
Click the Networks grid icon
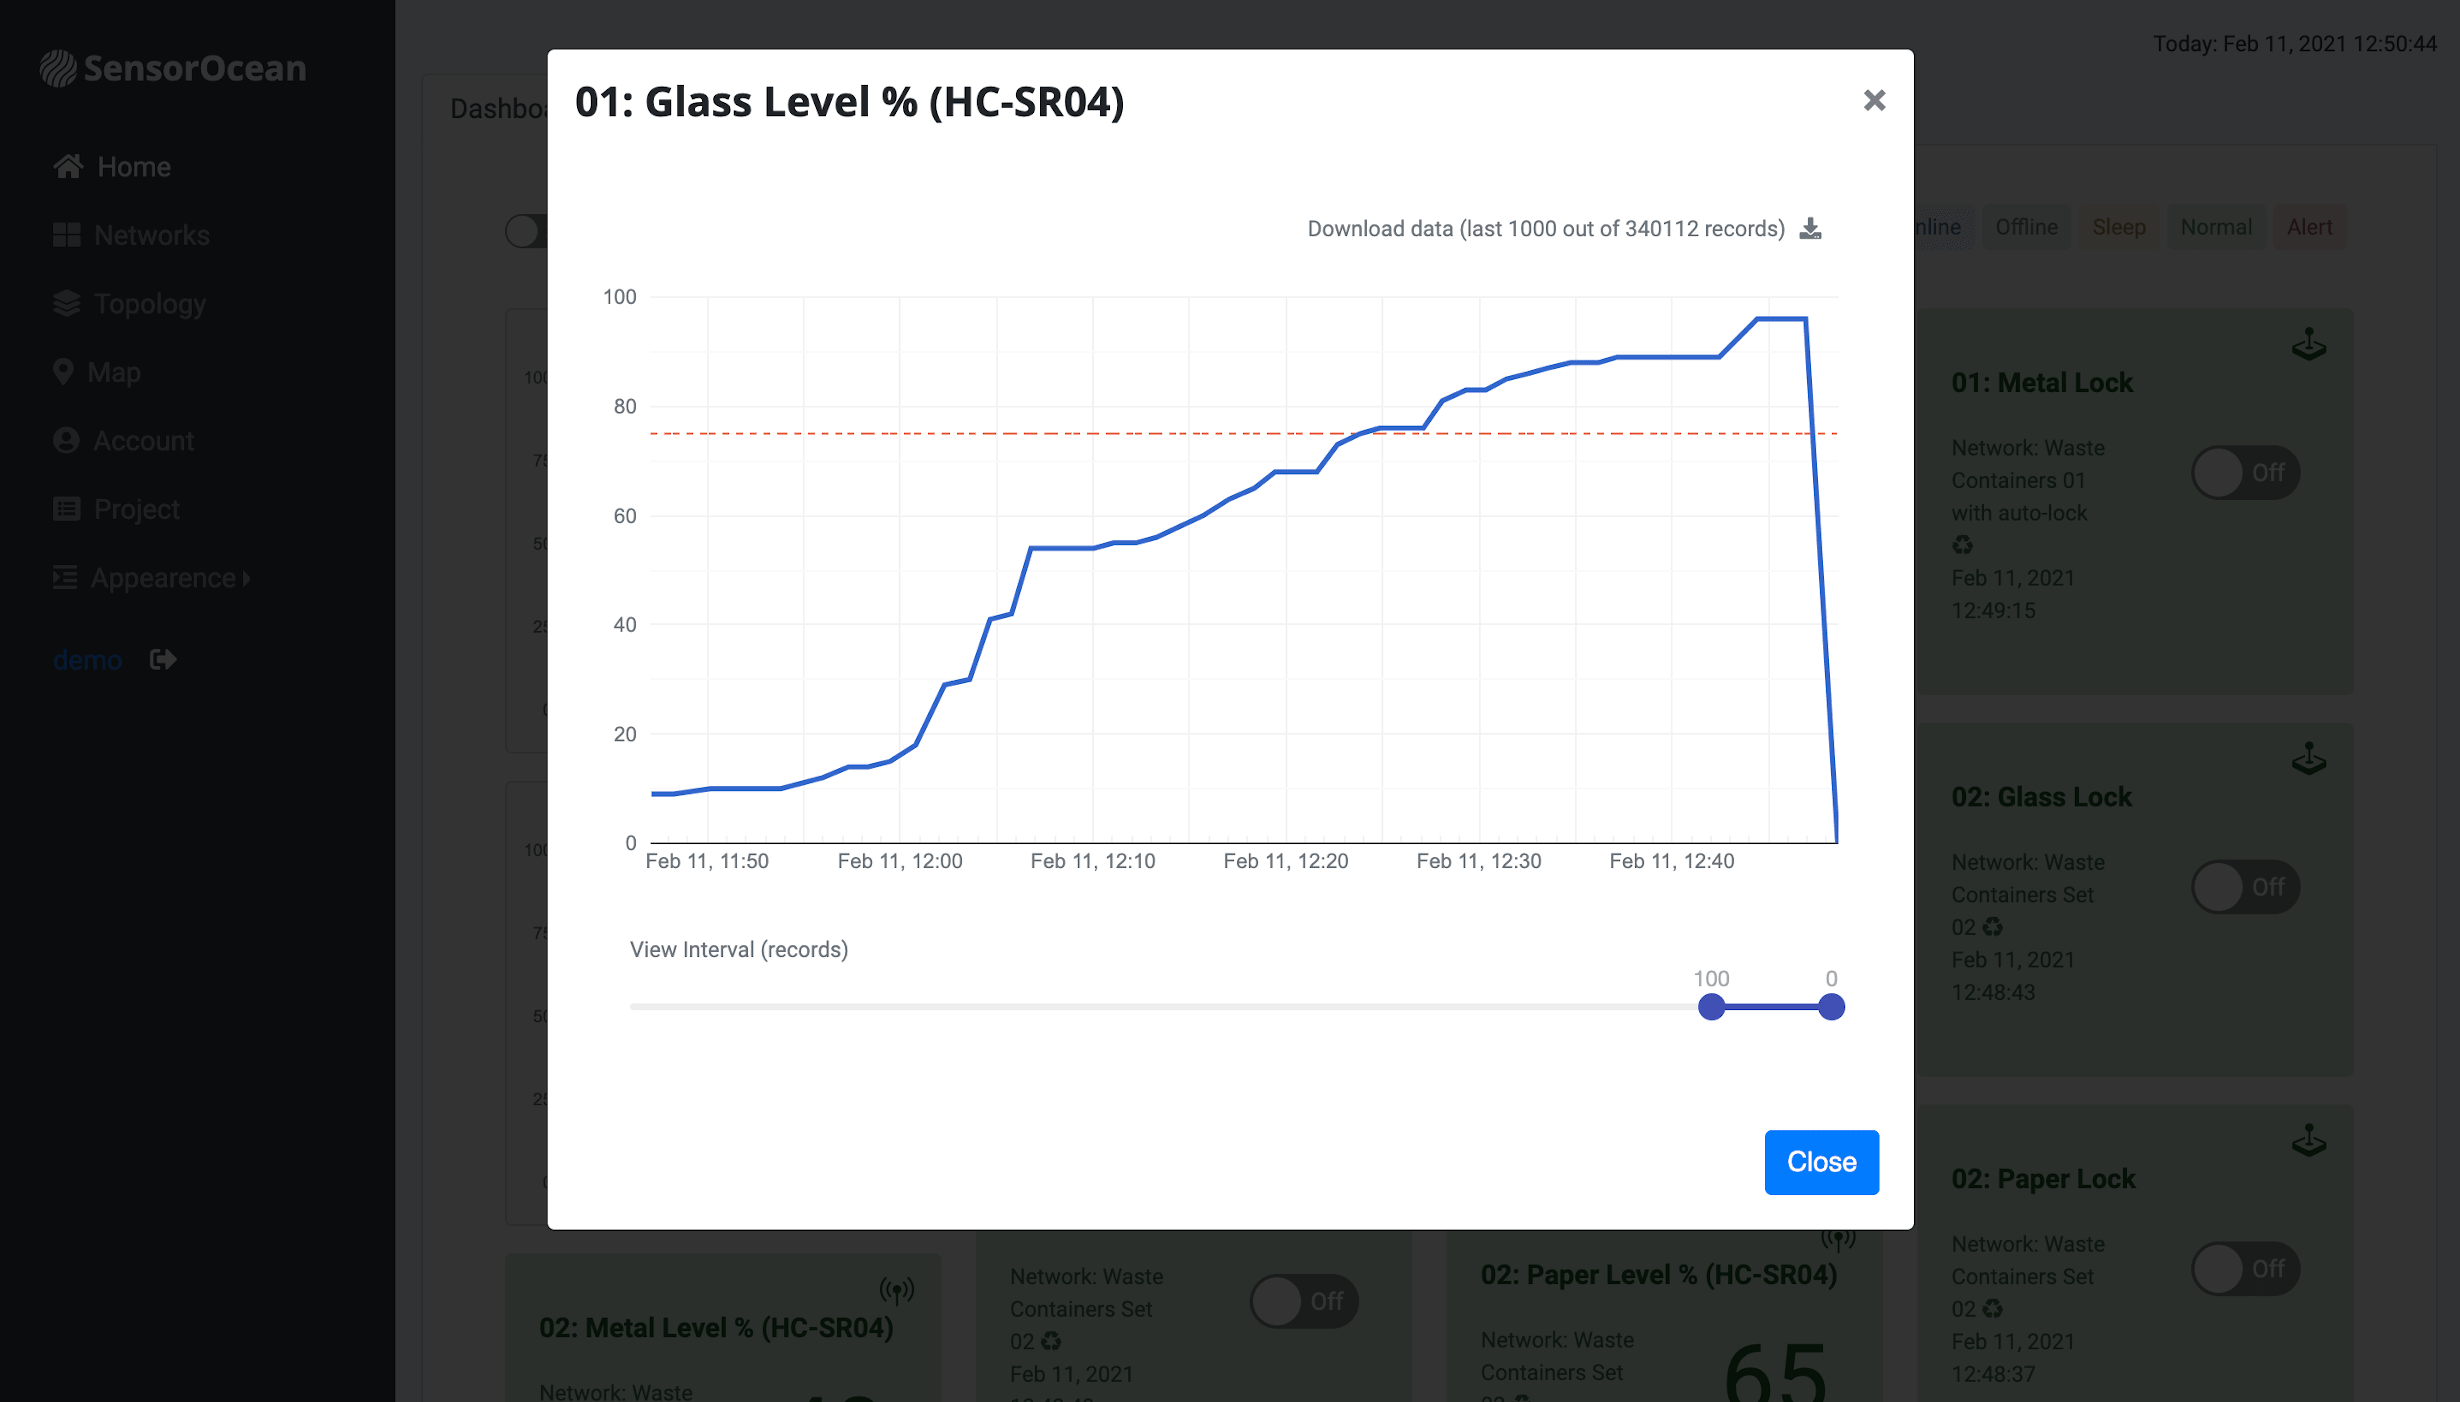pyautogui.click(x=66, y=235)
